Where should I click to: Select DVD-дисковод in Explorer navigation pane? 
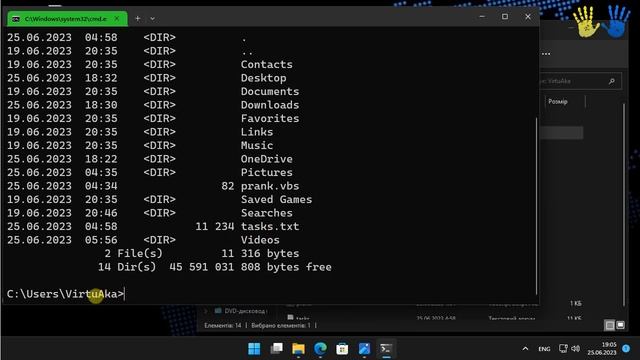pyautogui.click(x=241, y=311)
